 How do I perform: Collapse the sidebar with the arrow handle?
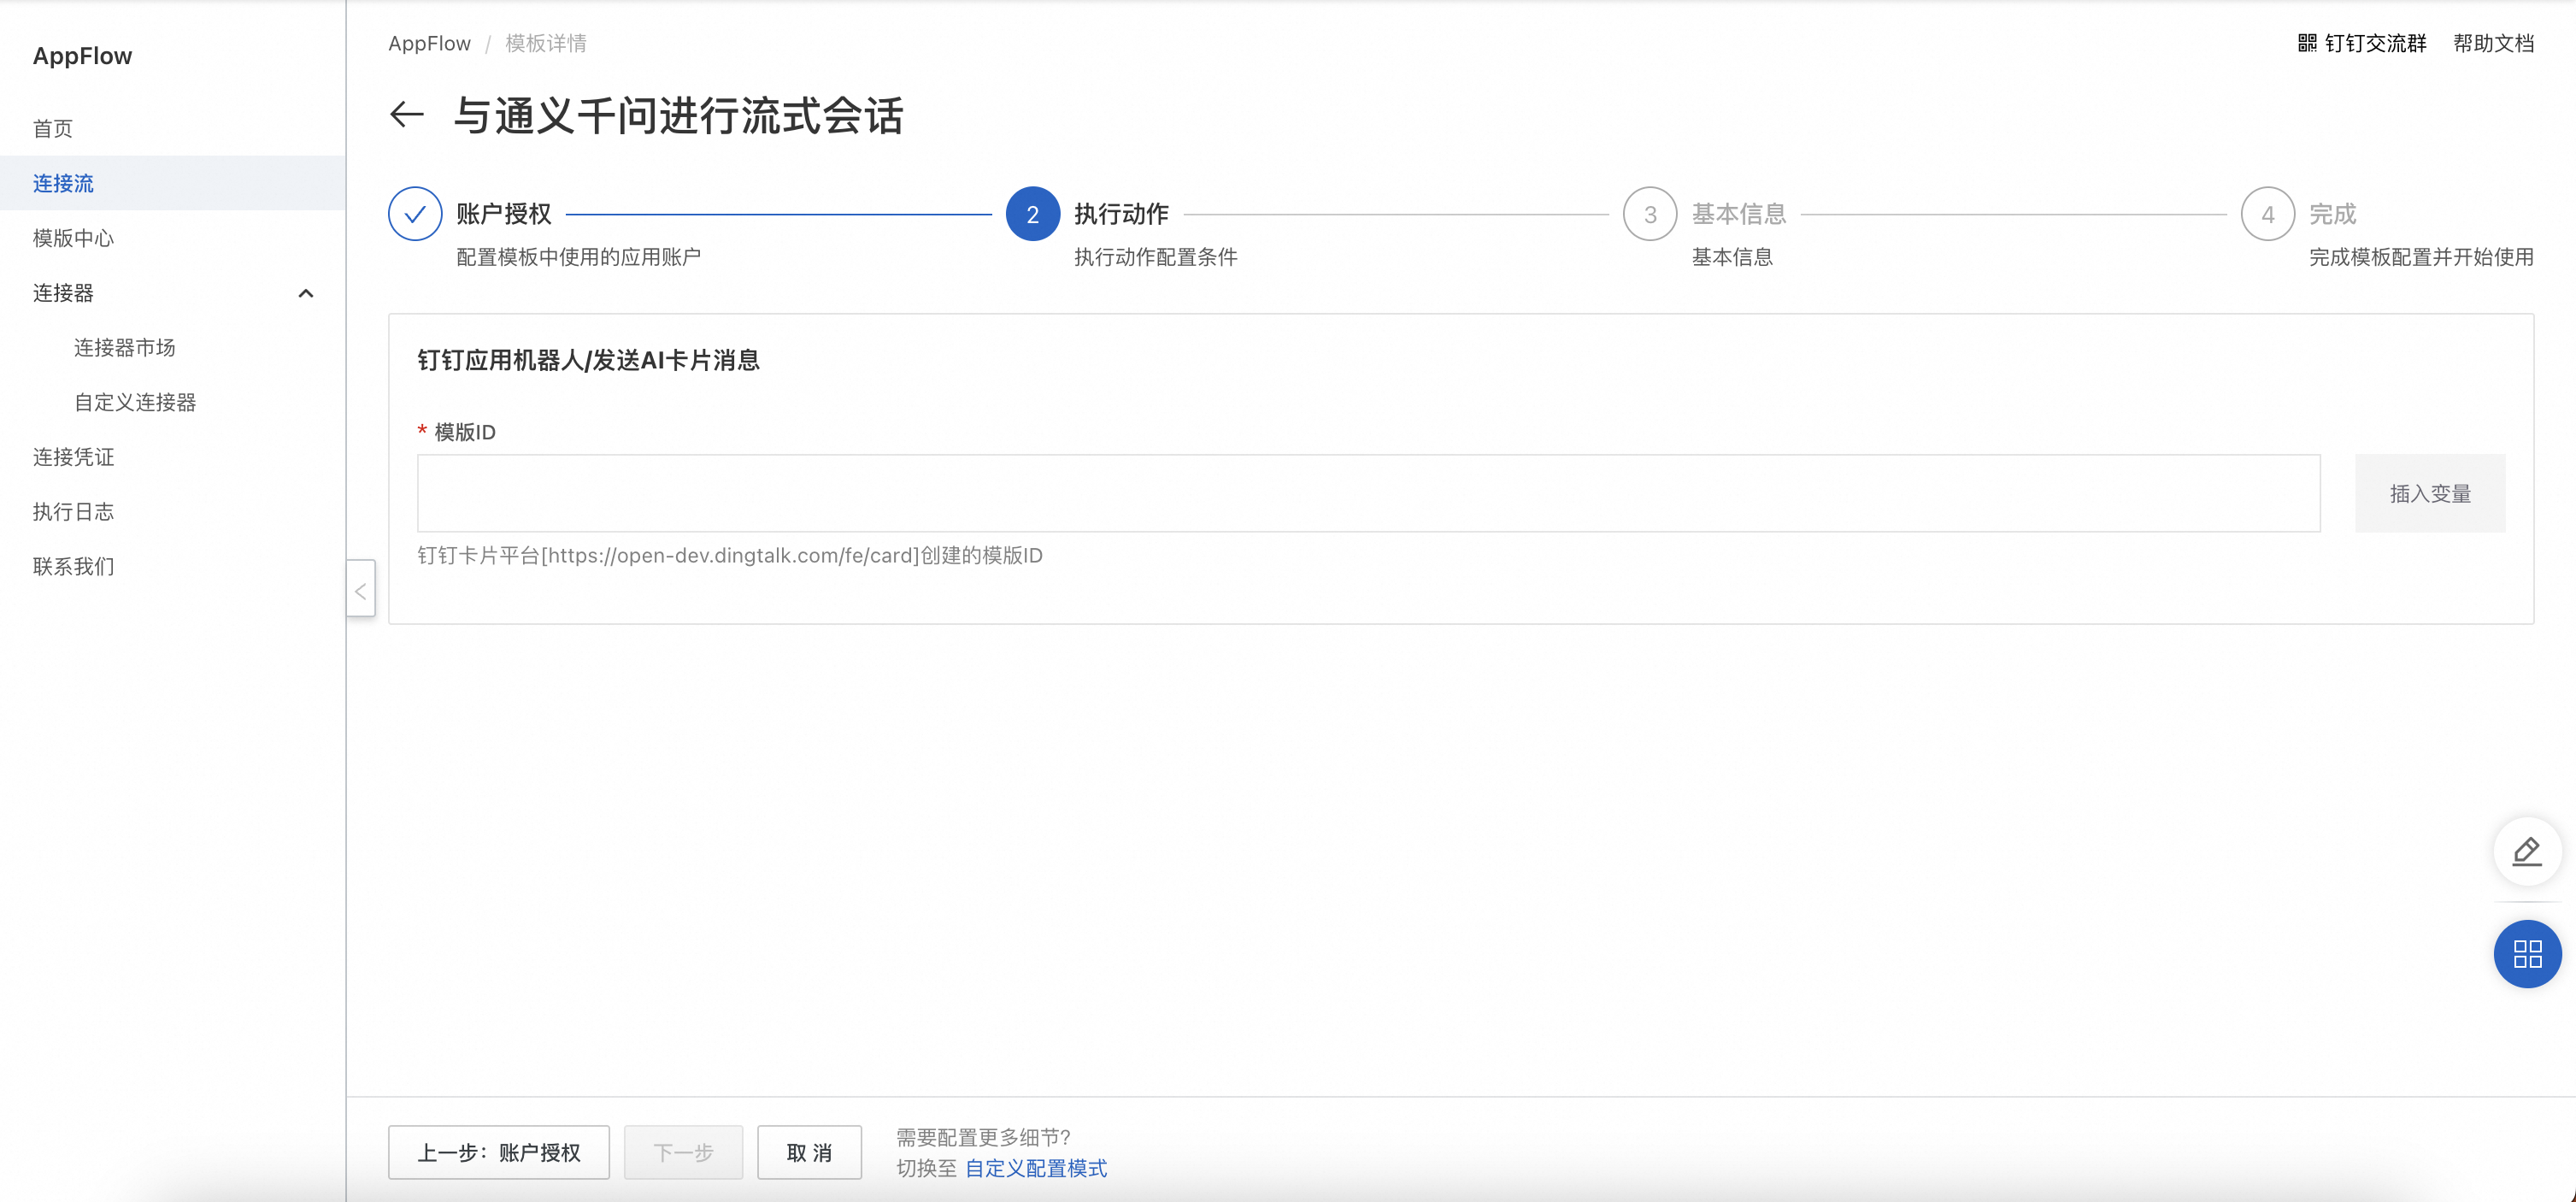point(361,590)
